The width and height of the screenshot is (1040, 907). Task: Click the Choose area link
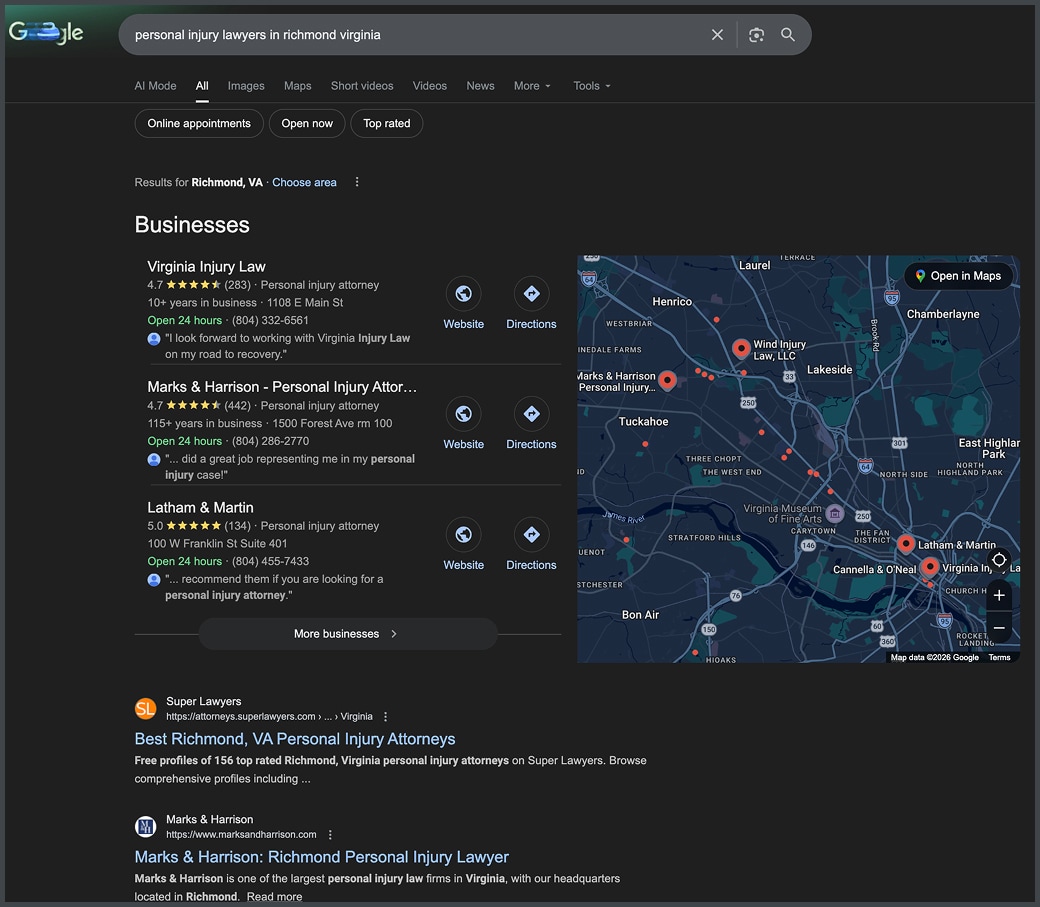pyautogui.click(x=304, y=183)
